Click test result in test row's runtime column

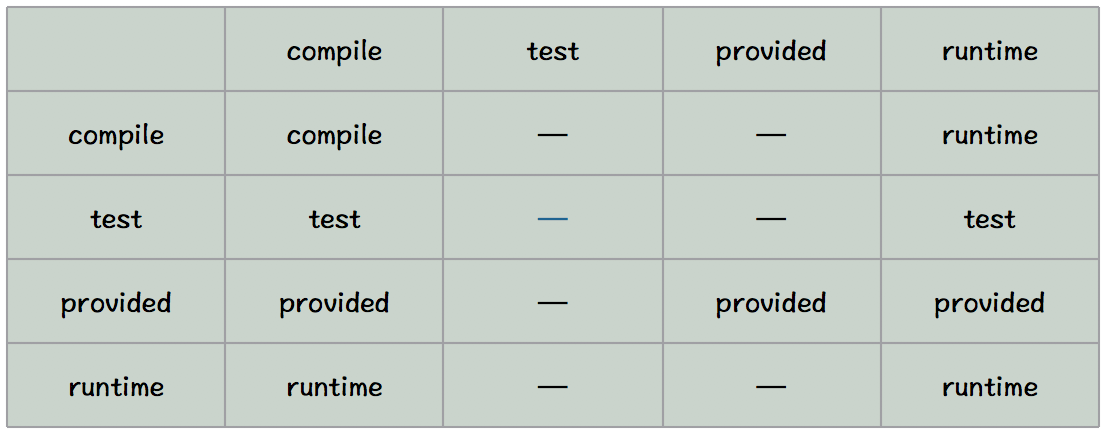pos(990,219)
